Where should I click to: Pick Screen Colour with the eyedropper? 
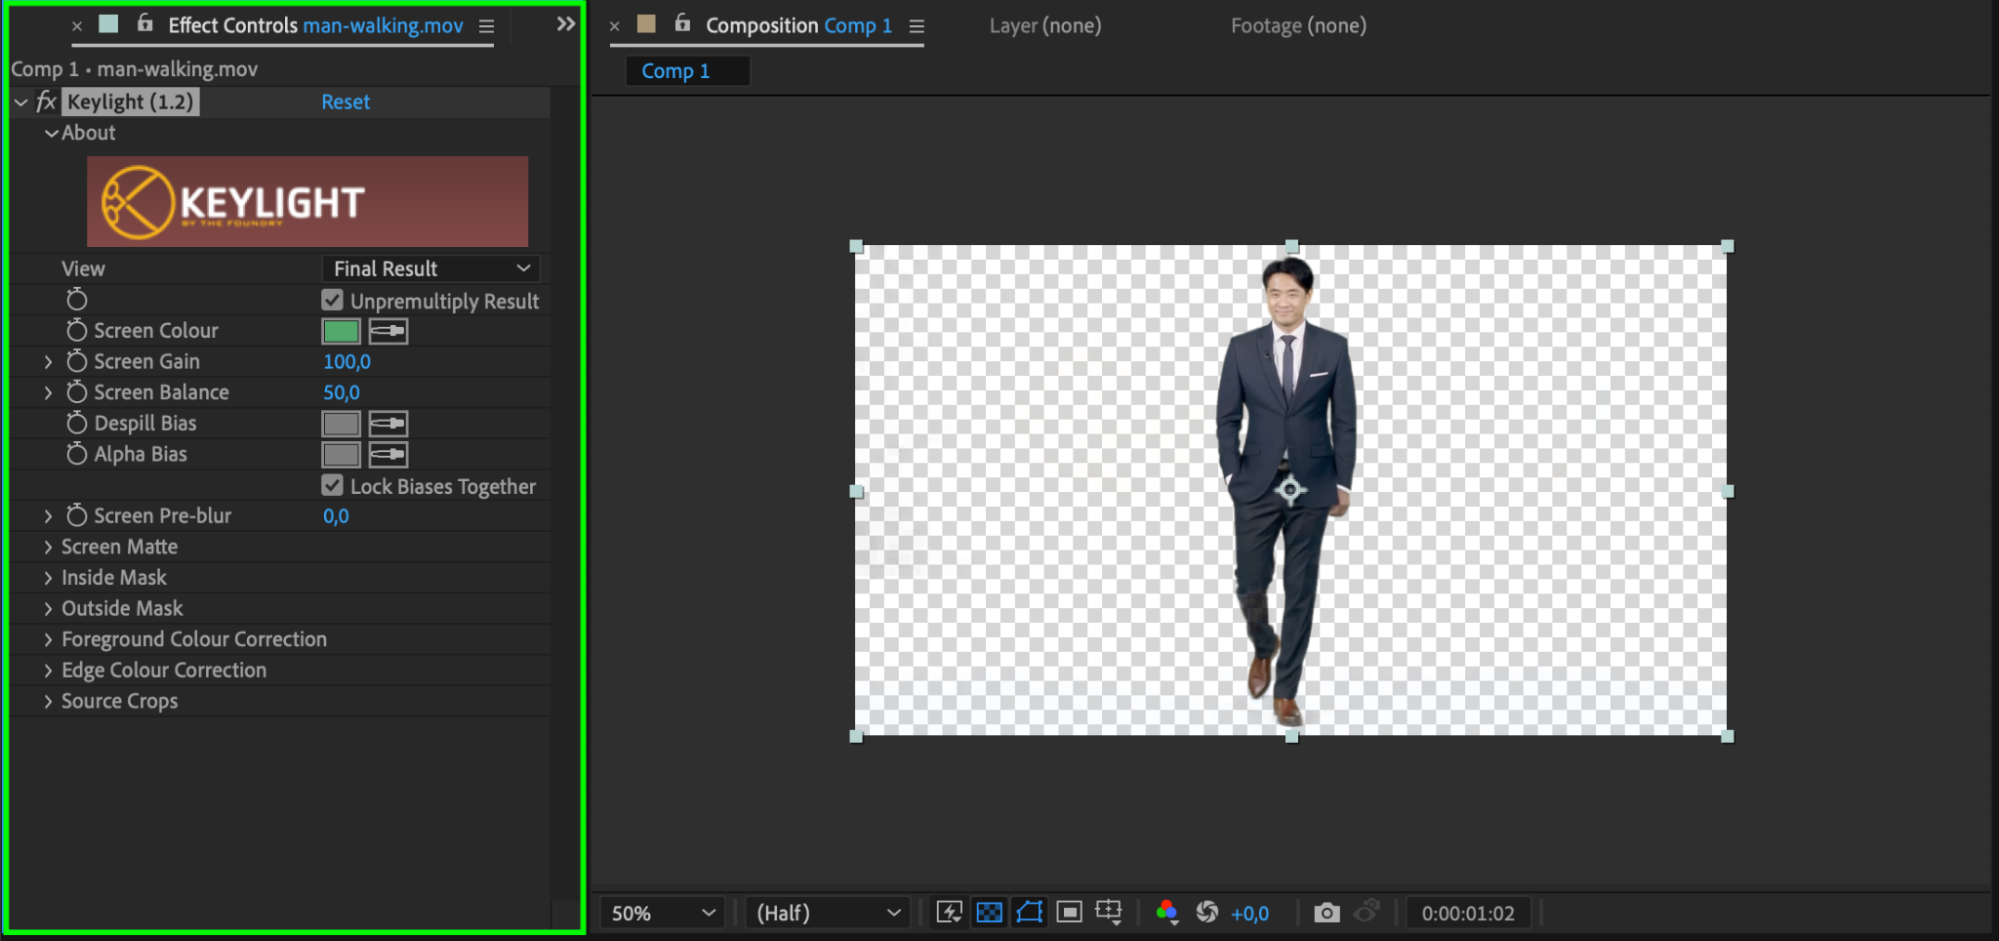pyautogui.click(x=388, y=331)
